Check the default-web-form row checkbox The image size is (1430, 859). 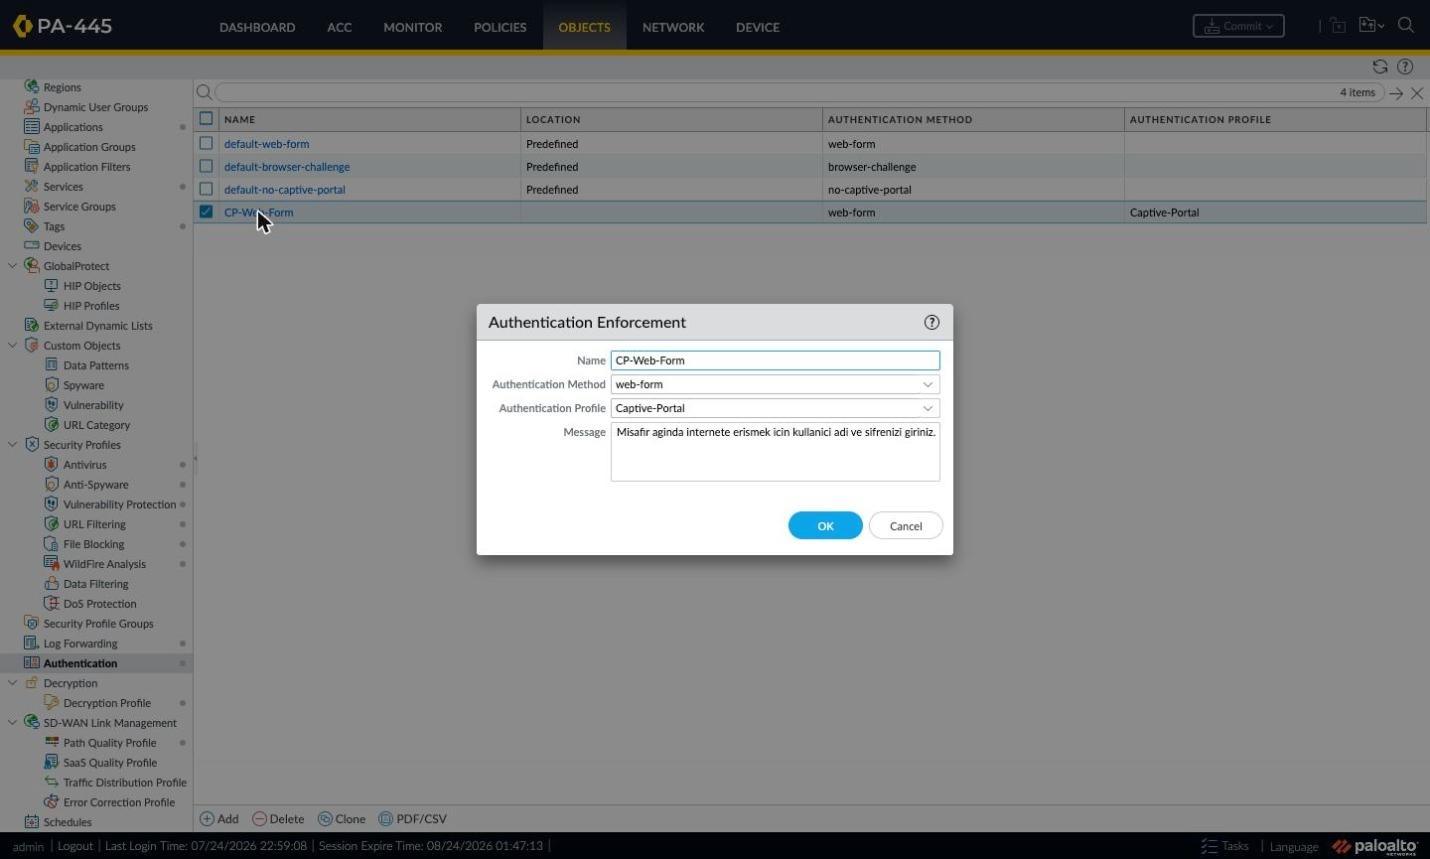[x=206, y=144]
